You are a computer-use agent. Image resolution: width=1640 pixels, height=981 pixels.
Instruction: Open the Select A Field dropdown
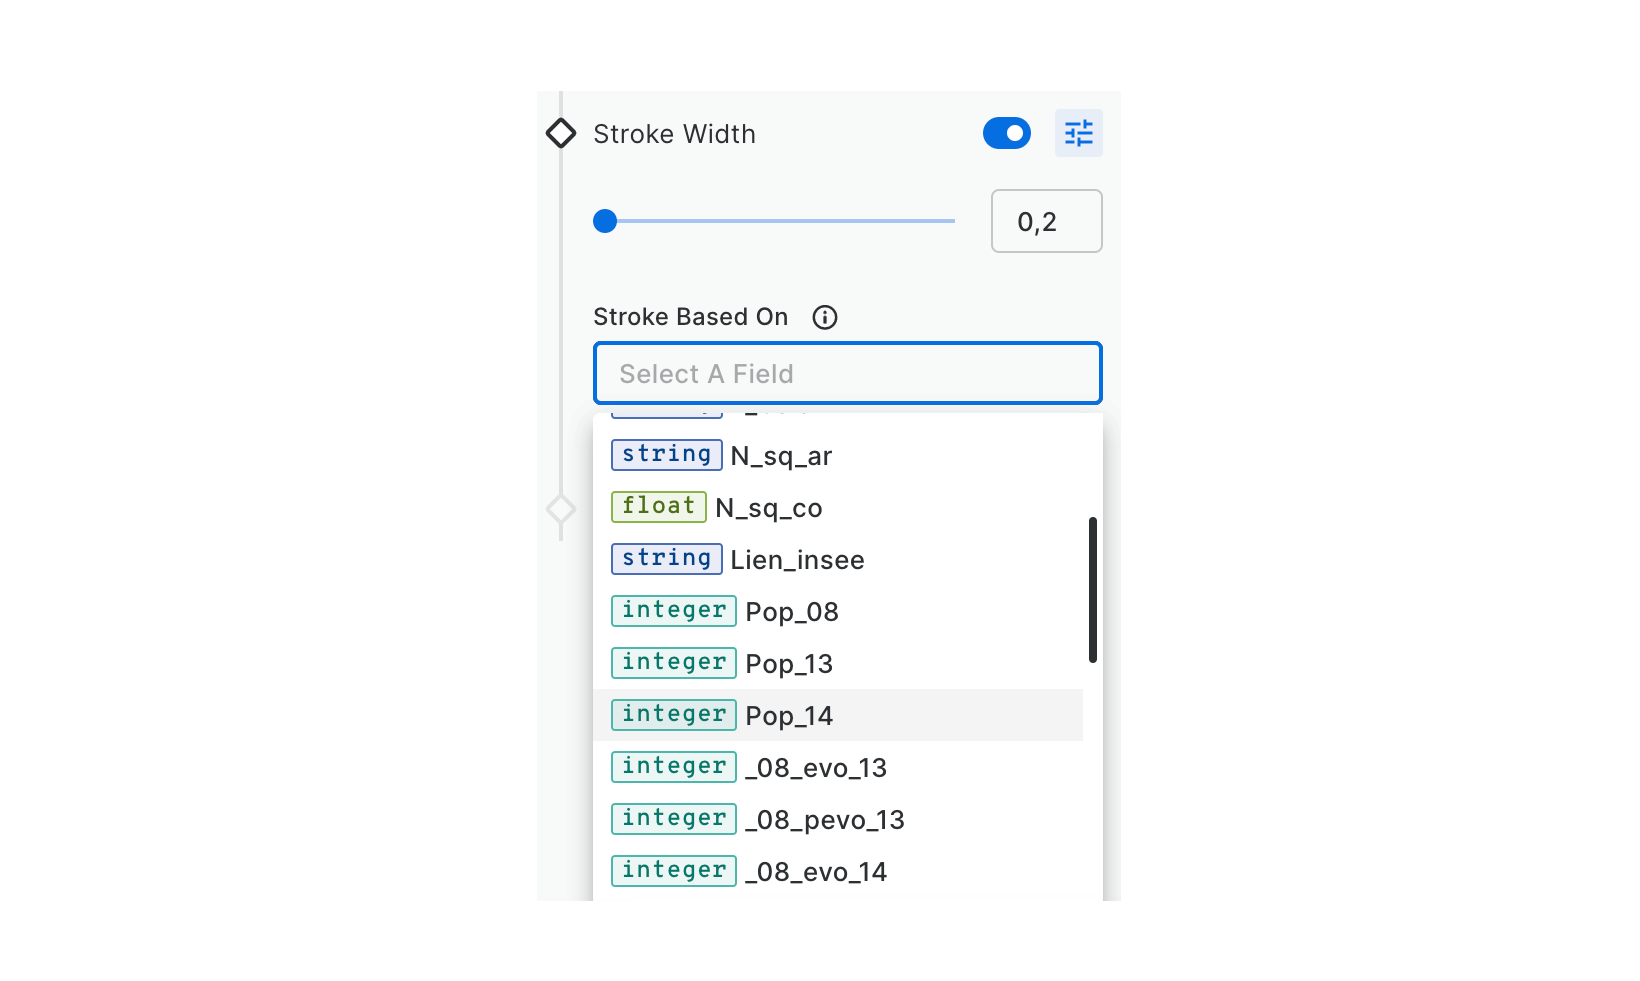pos(847,373)
